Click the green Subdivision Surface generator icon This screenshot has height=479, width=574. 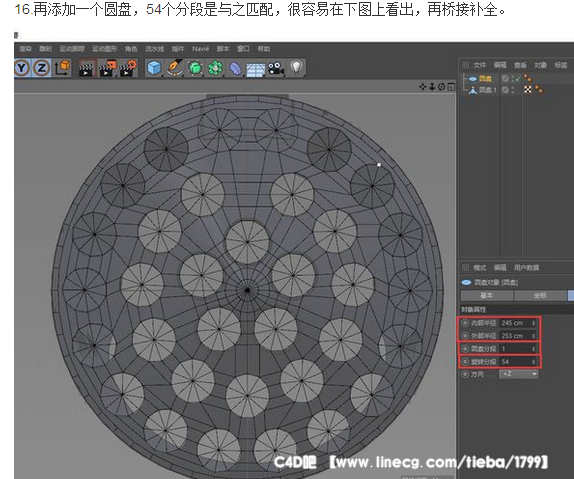tap(195, 68)
